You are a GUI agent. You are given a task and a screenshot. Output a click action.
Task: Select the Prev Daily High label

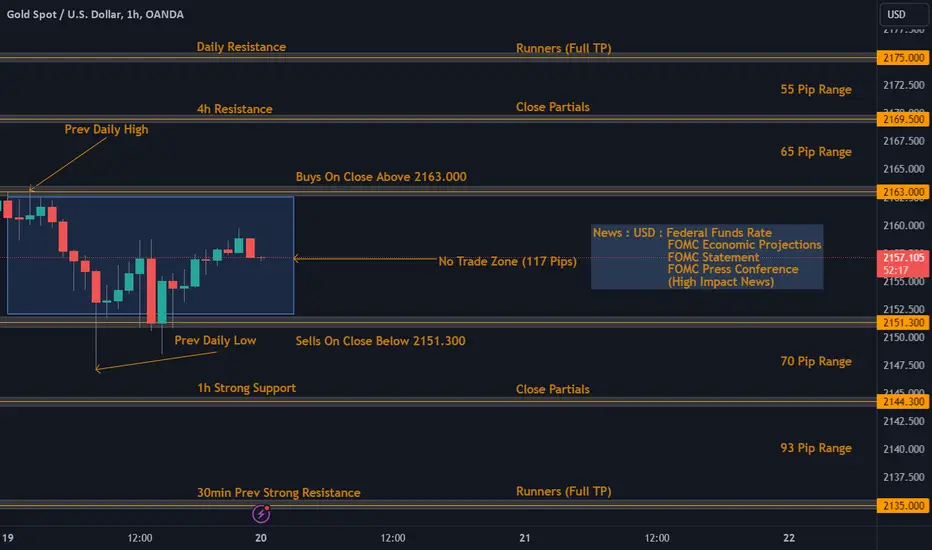point(106,130)
